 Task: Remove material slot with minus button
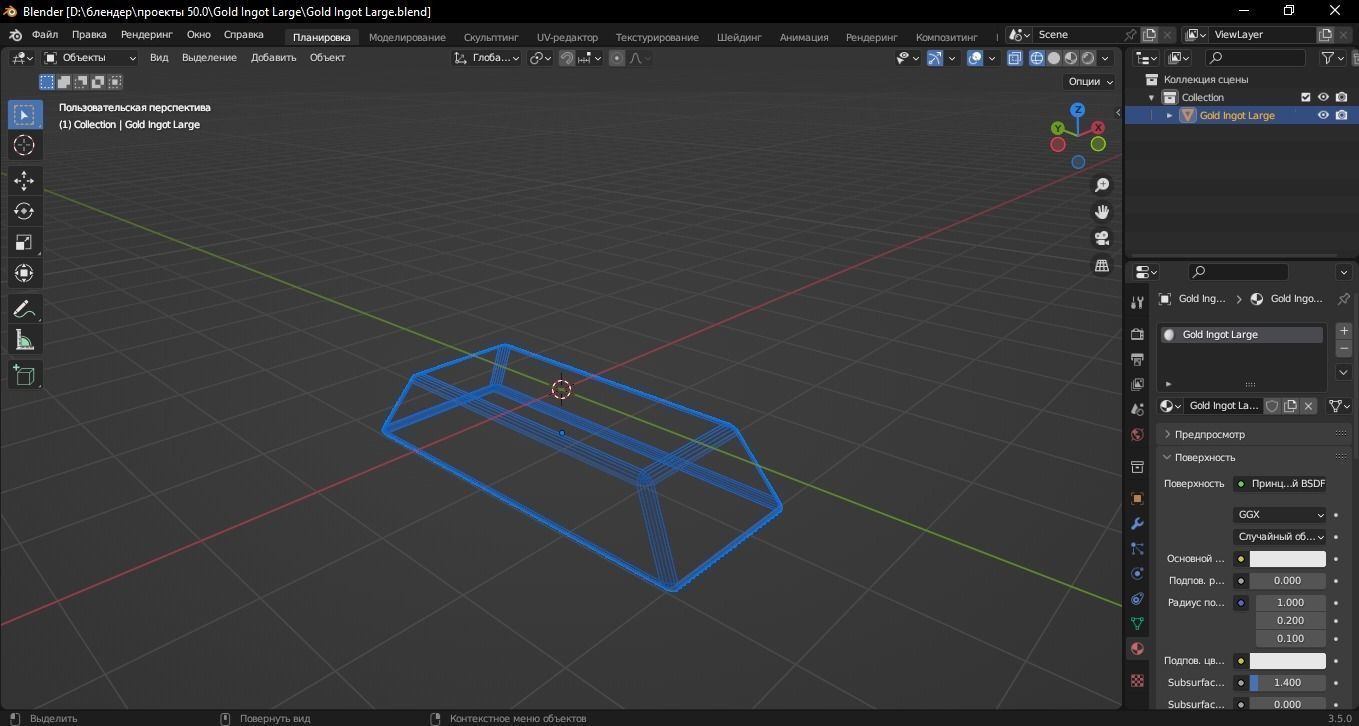pos(1344,349)
